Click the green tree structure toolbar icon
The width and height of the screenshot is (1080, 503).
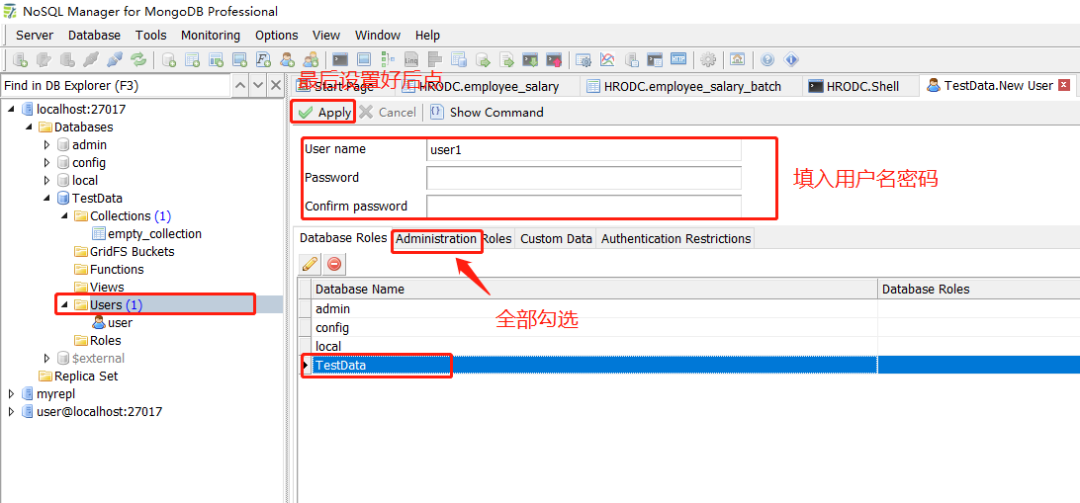[387, 59]
